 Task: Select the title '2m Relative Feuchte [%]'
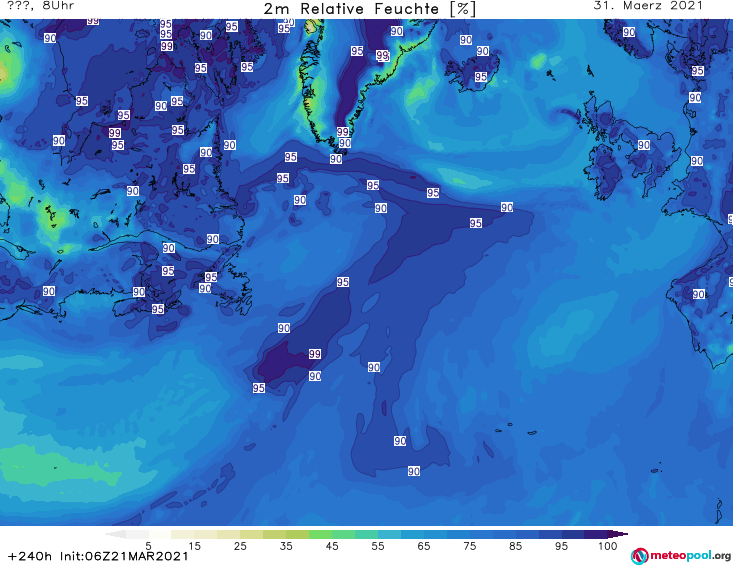[369, 9]
